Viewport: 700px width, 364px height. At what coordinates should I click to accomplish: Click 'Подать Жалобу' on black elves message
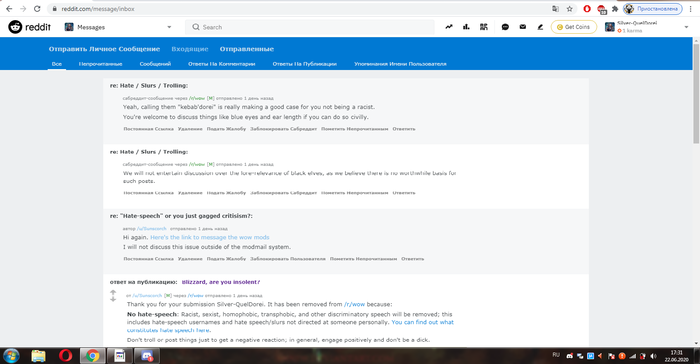226,193
